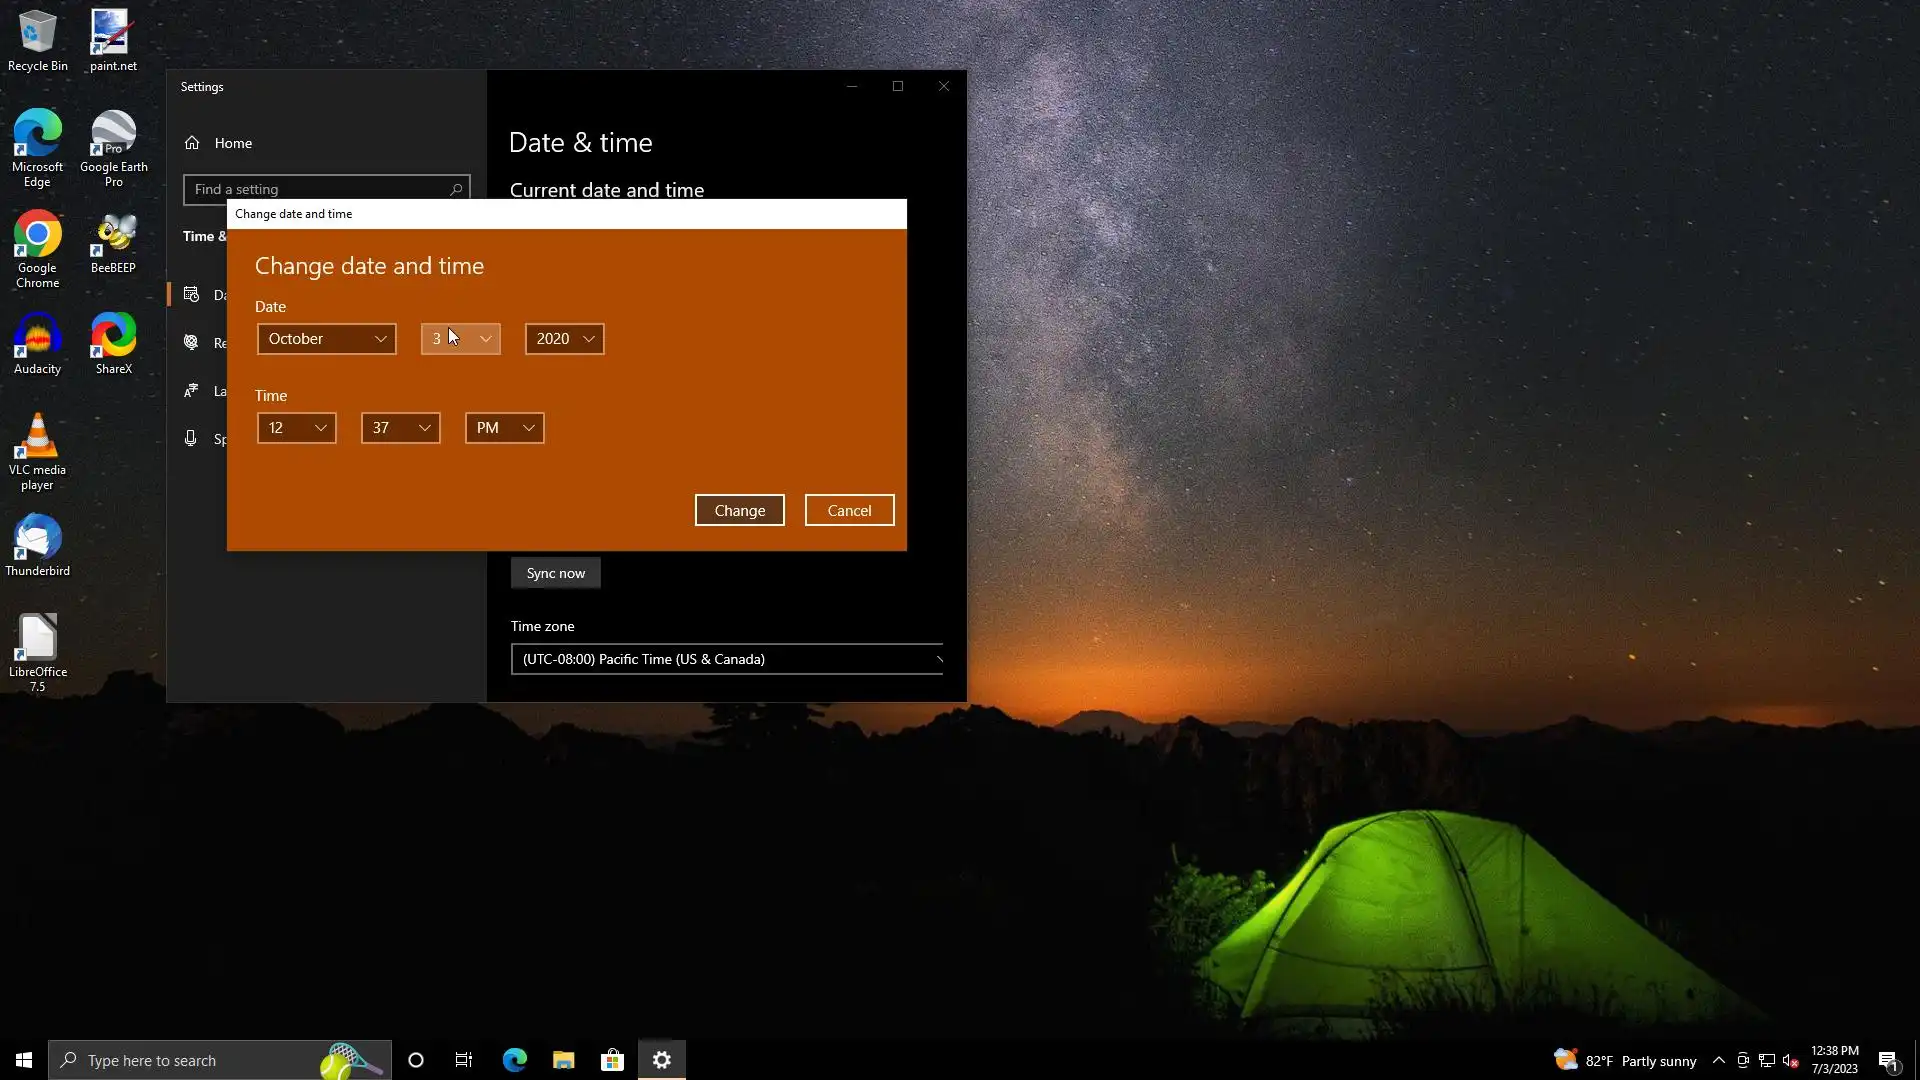This screenshot has height=1080, width=1920.
Task: Open the hour dropdown showing 12
Action: tap(296, 428)
